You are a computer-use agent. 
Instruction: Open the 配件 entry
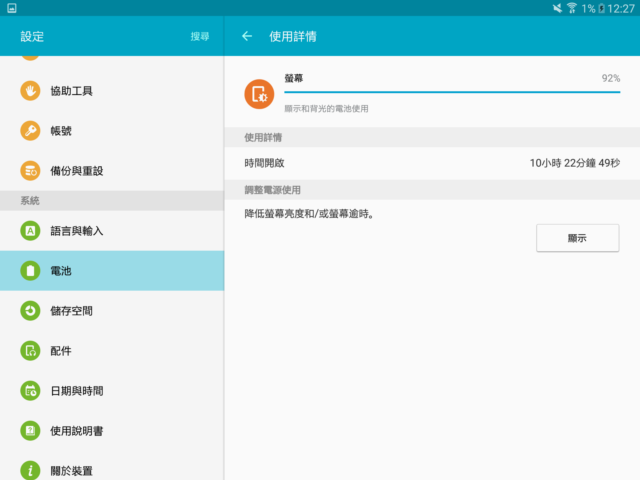[x=112, y=351]
